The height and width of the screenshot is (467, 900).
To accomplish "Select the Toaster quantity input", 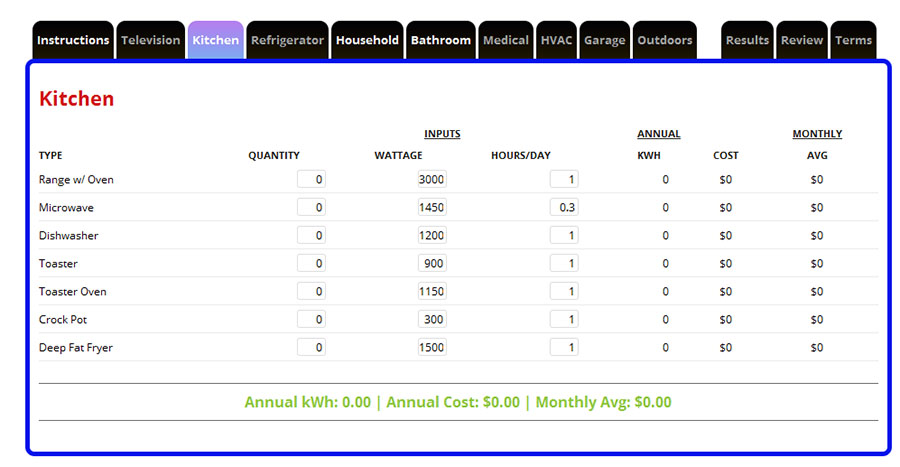I will point(311,264).
